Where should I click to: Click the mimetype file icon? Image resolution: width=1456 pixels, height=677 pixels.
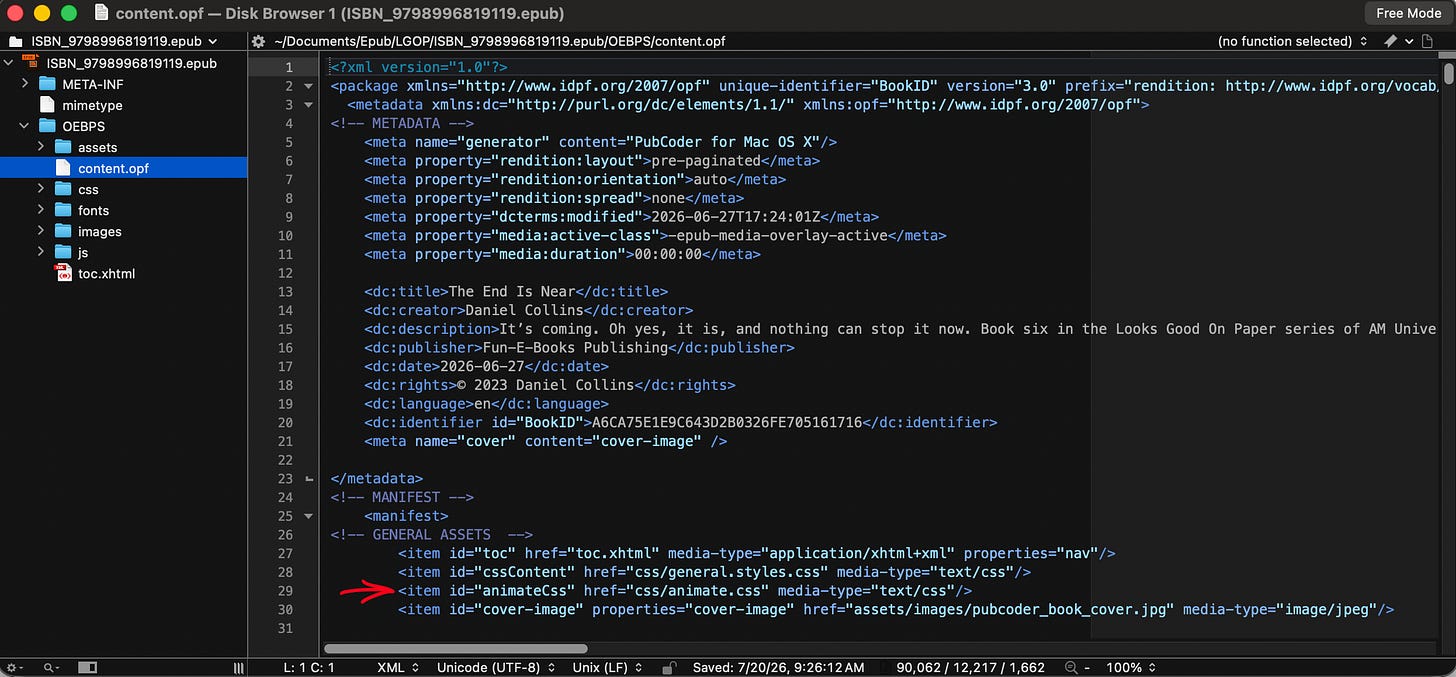(47, 105)
